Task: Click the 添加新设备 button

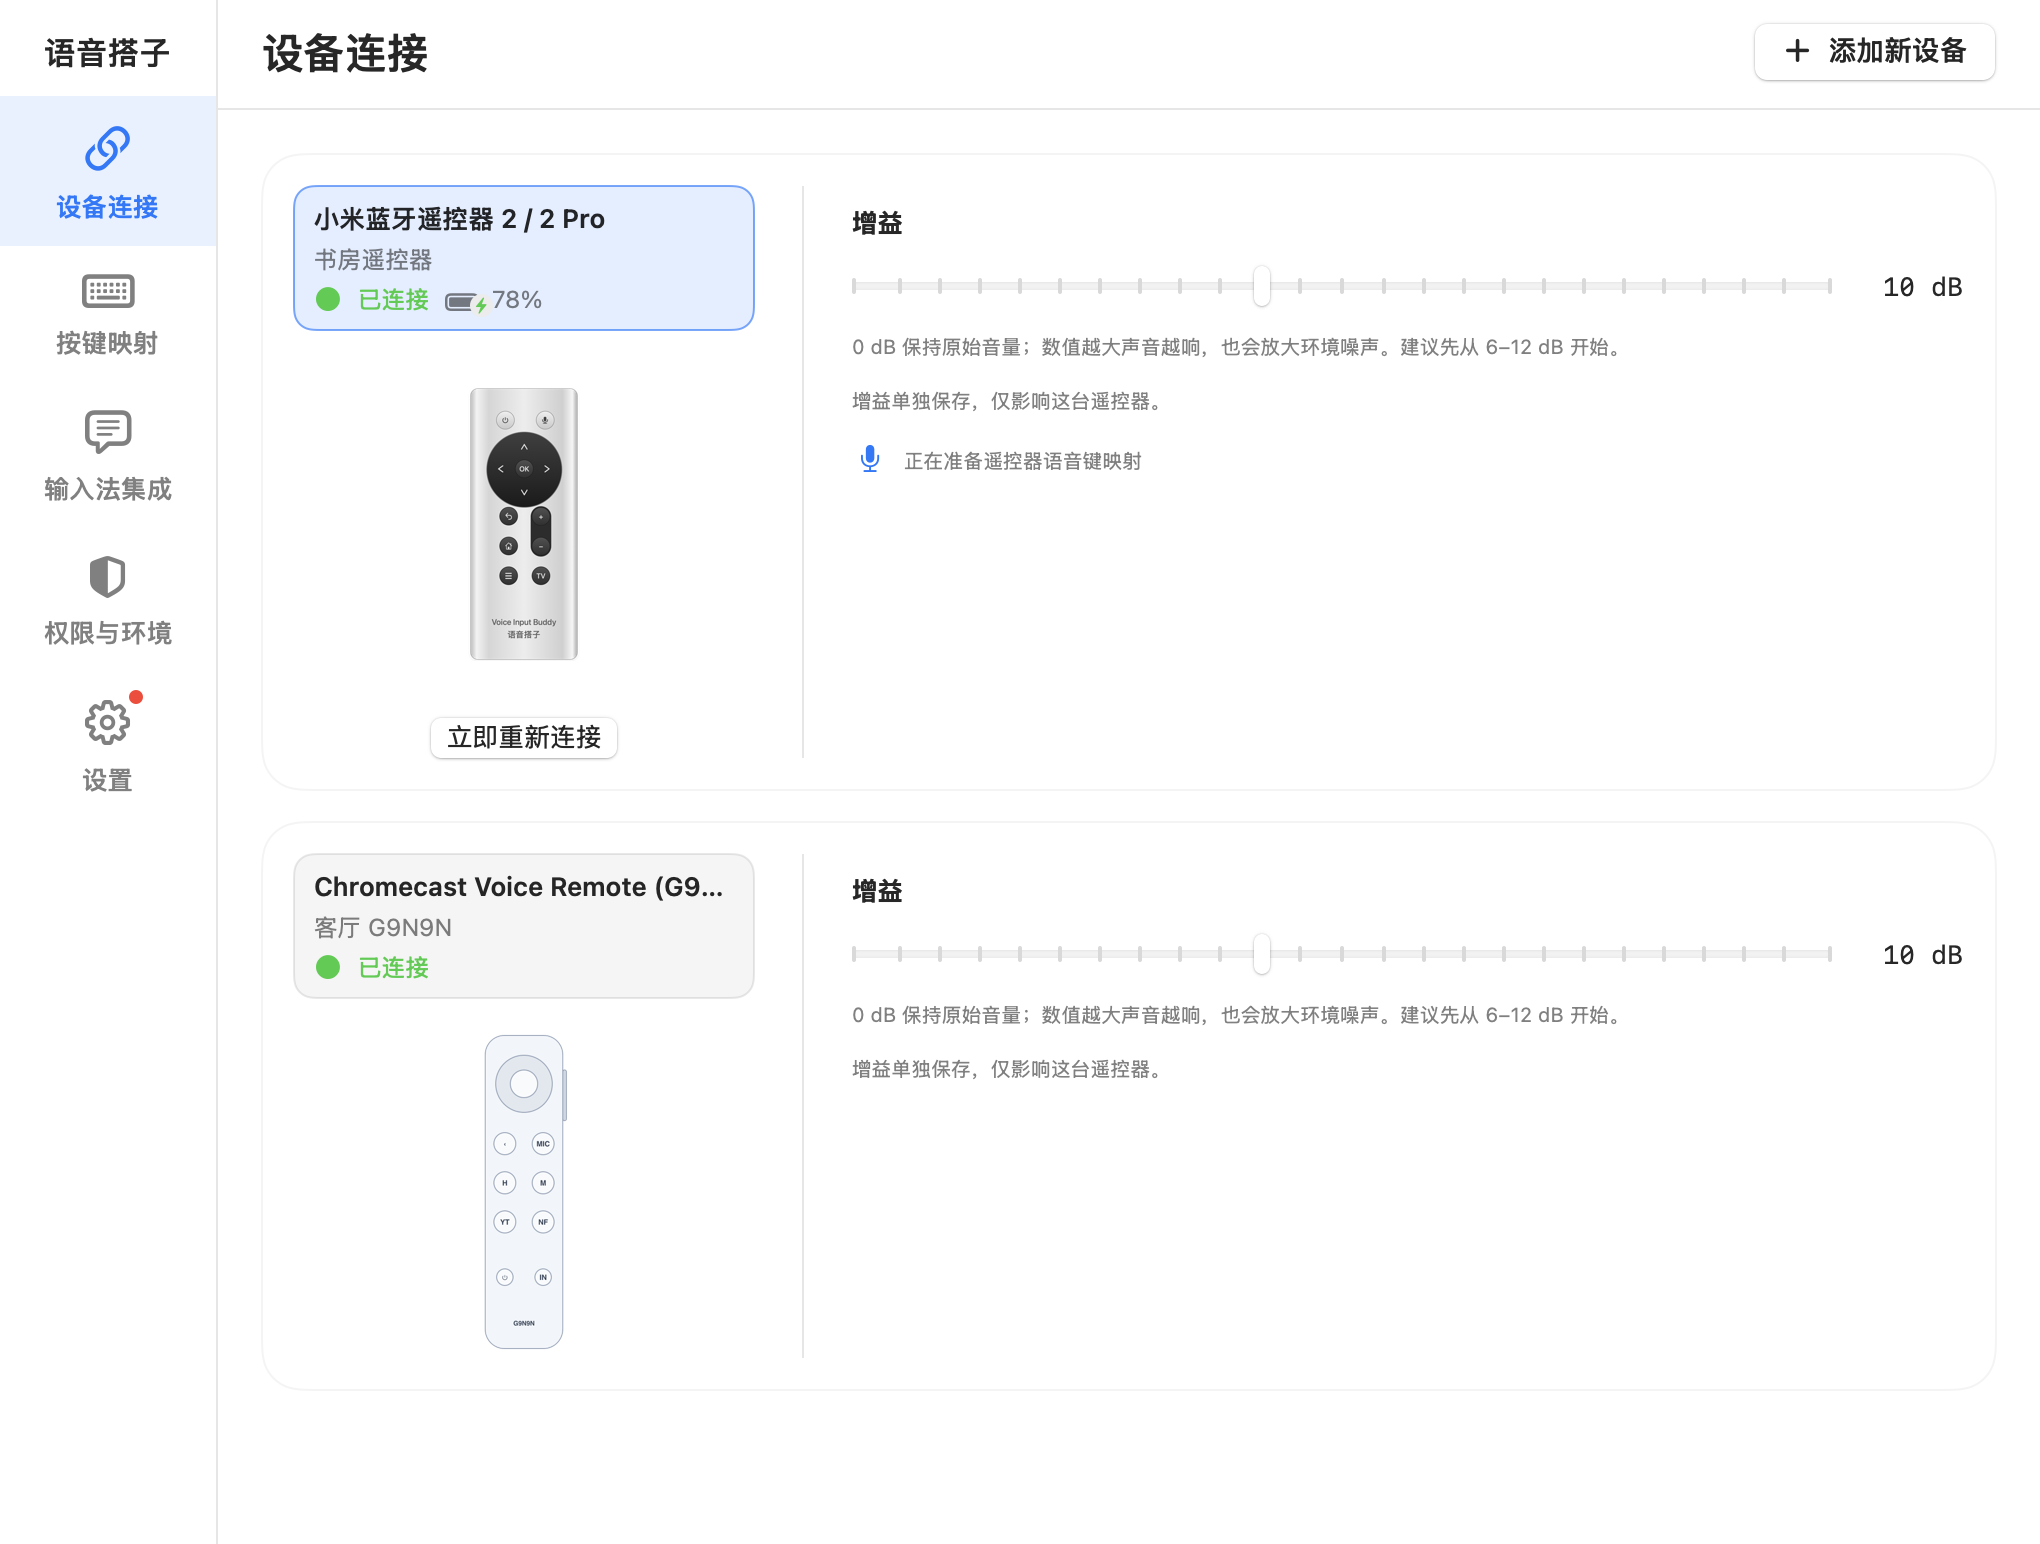Action: [x=1875, y=51]
